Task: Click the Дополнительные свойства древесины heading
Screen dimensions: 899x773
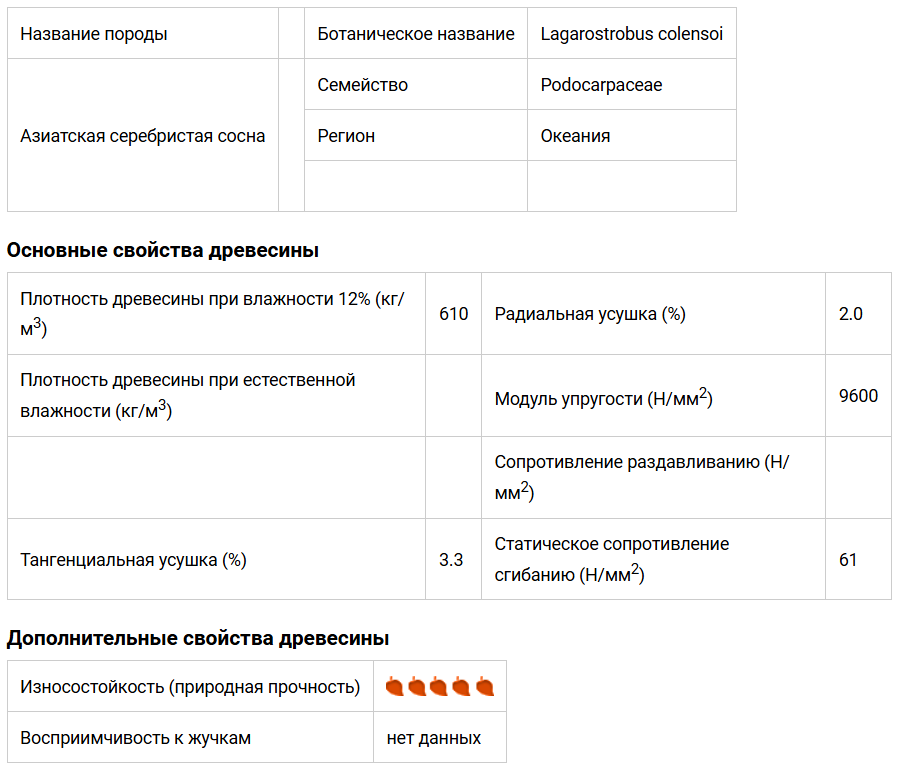Action: [x=198, y=638]
